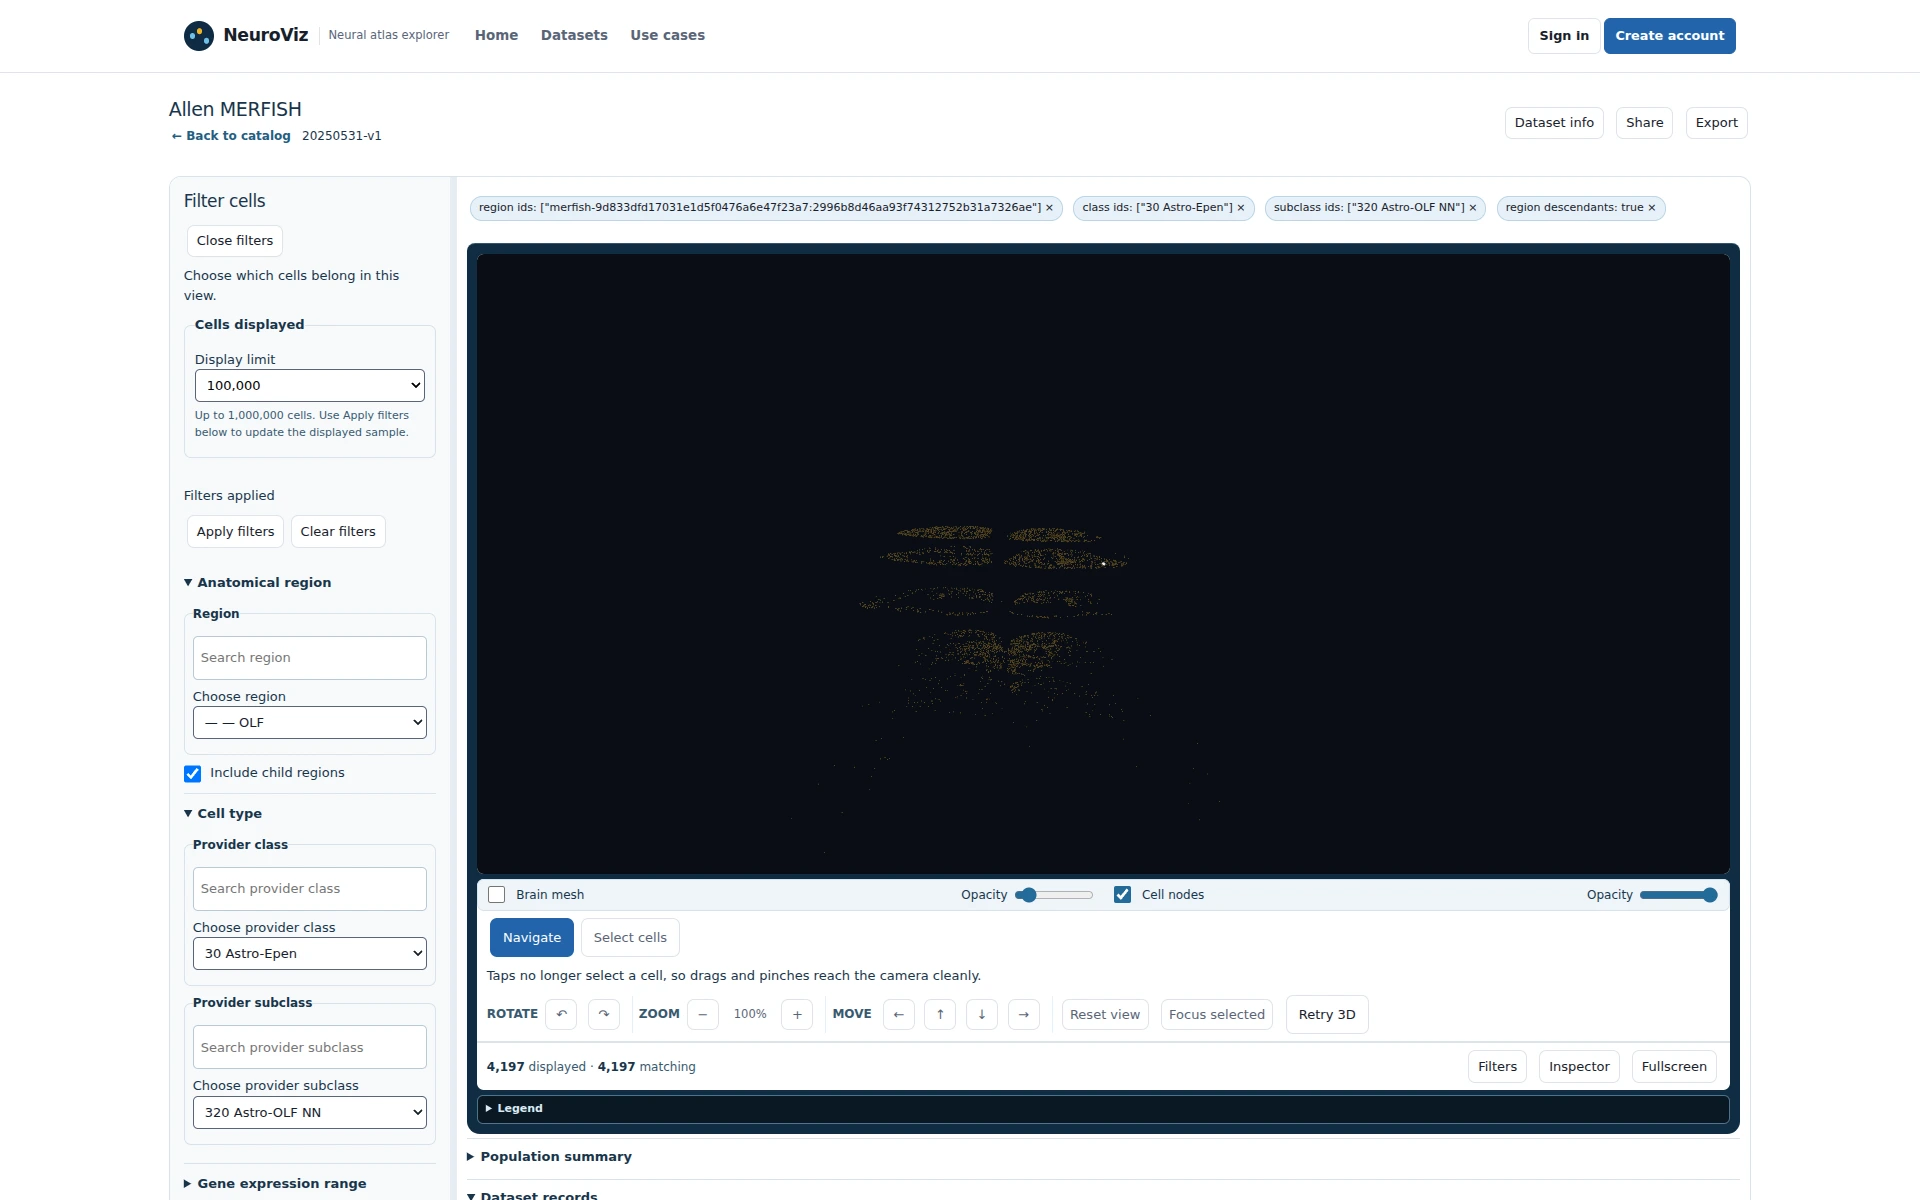Image resolution: width=1920 pixels, height=1200 pixels.
Task: Go to Home nav item
Action: pyautogui.click(x=496, y=35)
